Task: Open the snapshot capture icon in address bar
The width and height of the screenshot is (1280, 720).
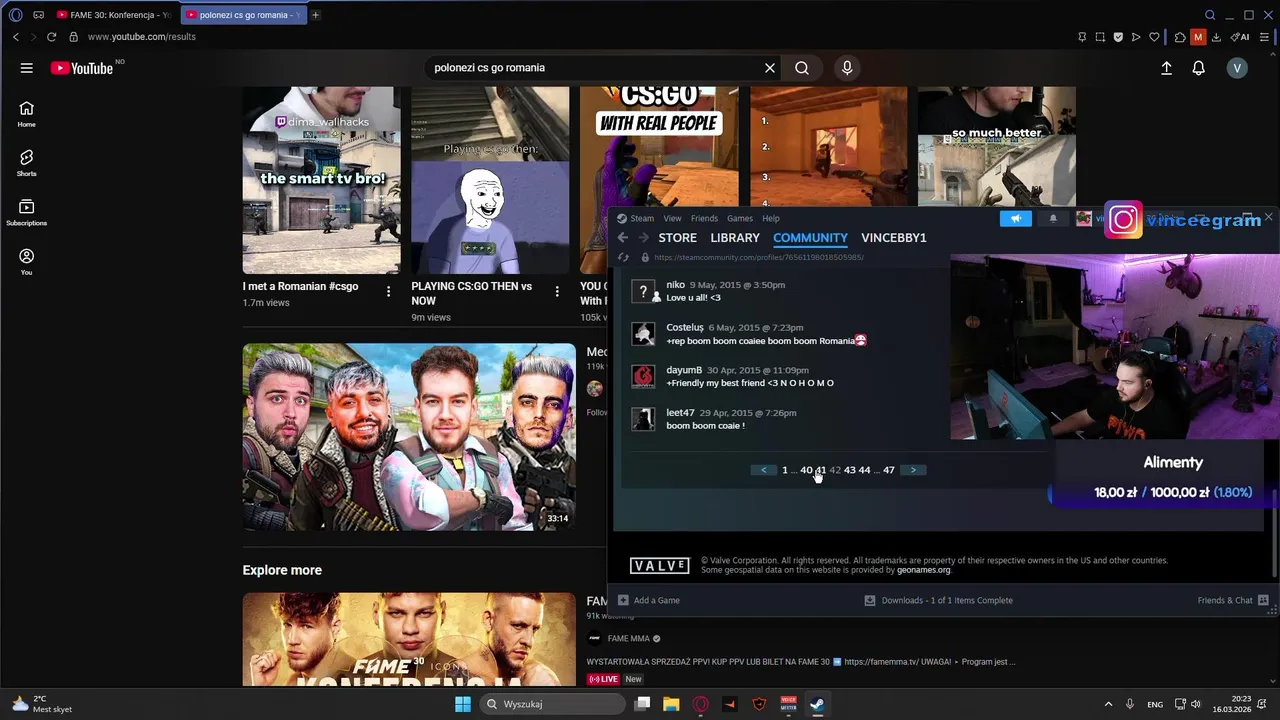Action: click(1100, 37)
